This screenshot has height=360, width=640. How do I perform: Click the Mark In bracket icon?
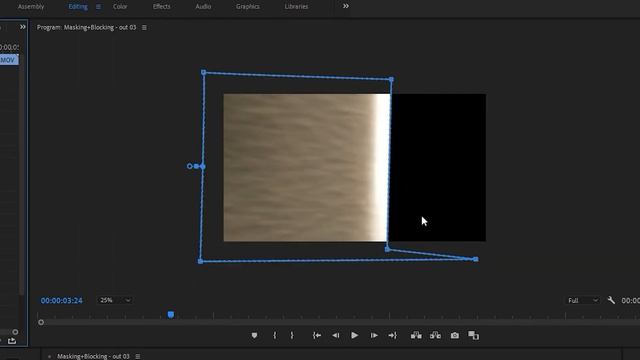(275, 336)
